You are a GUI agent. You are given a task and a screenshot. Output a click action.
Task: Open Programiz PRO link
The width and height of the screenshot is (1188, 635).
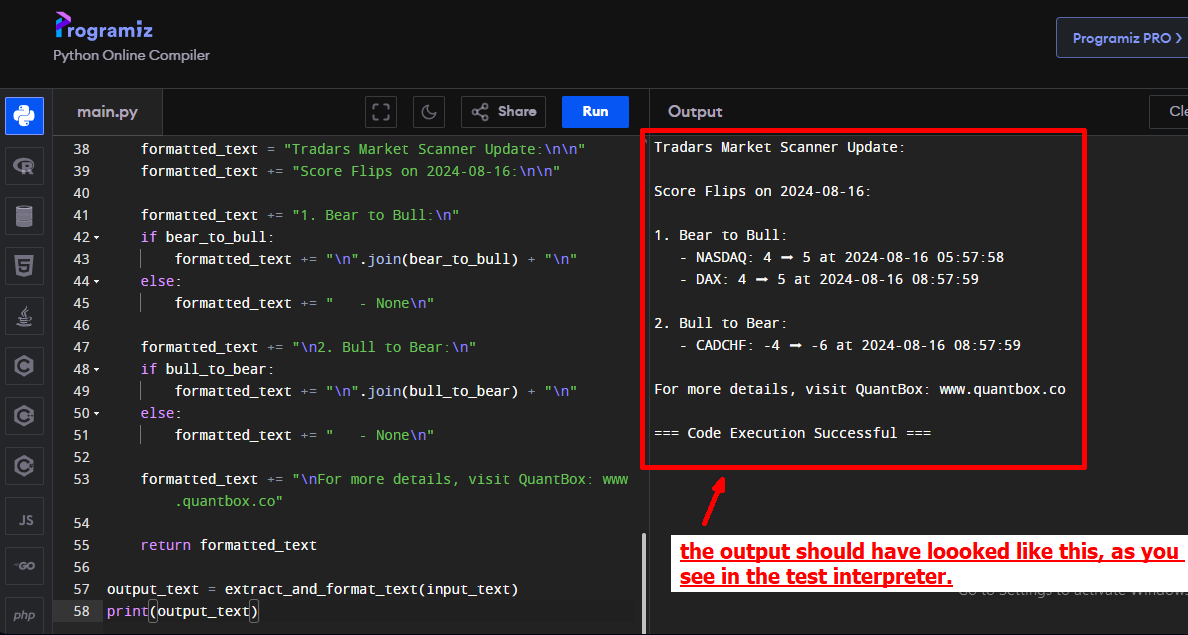point(1124,38)
